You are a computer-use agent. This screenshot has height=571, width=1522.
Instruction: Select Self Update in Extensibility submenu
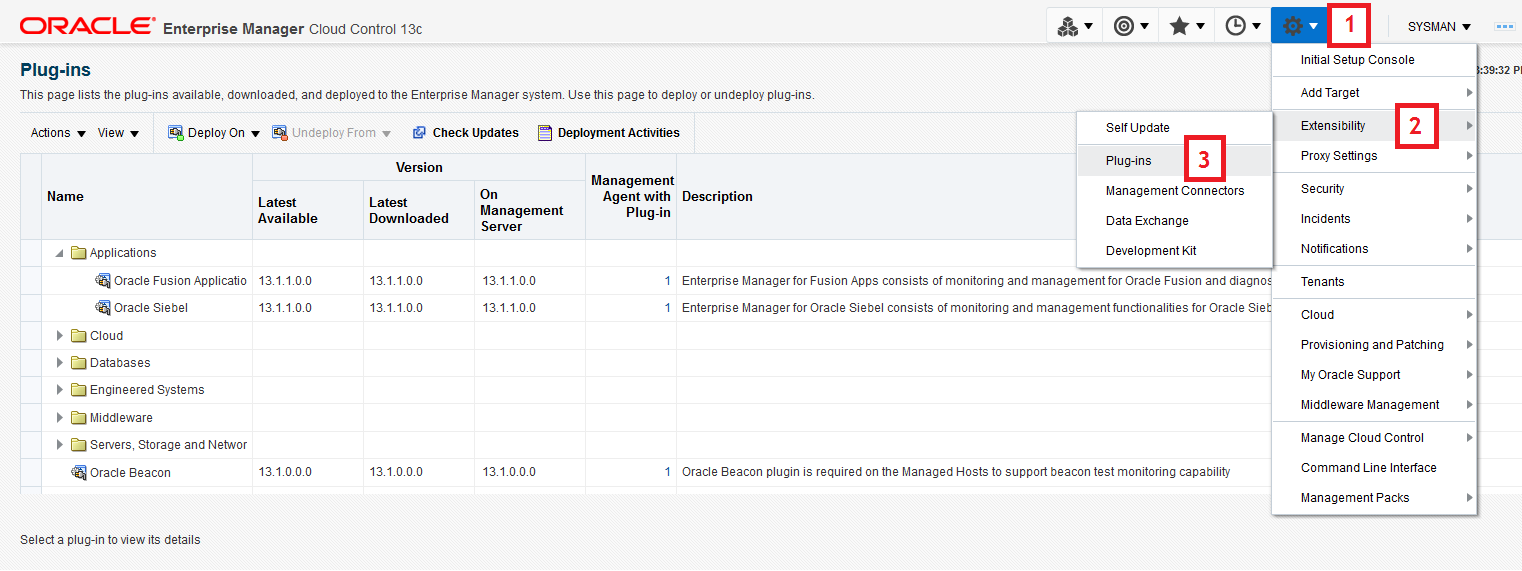pos(1174,128)
